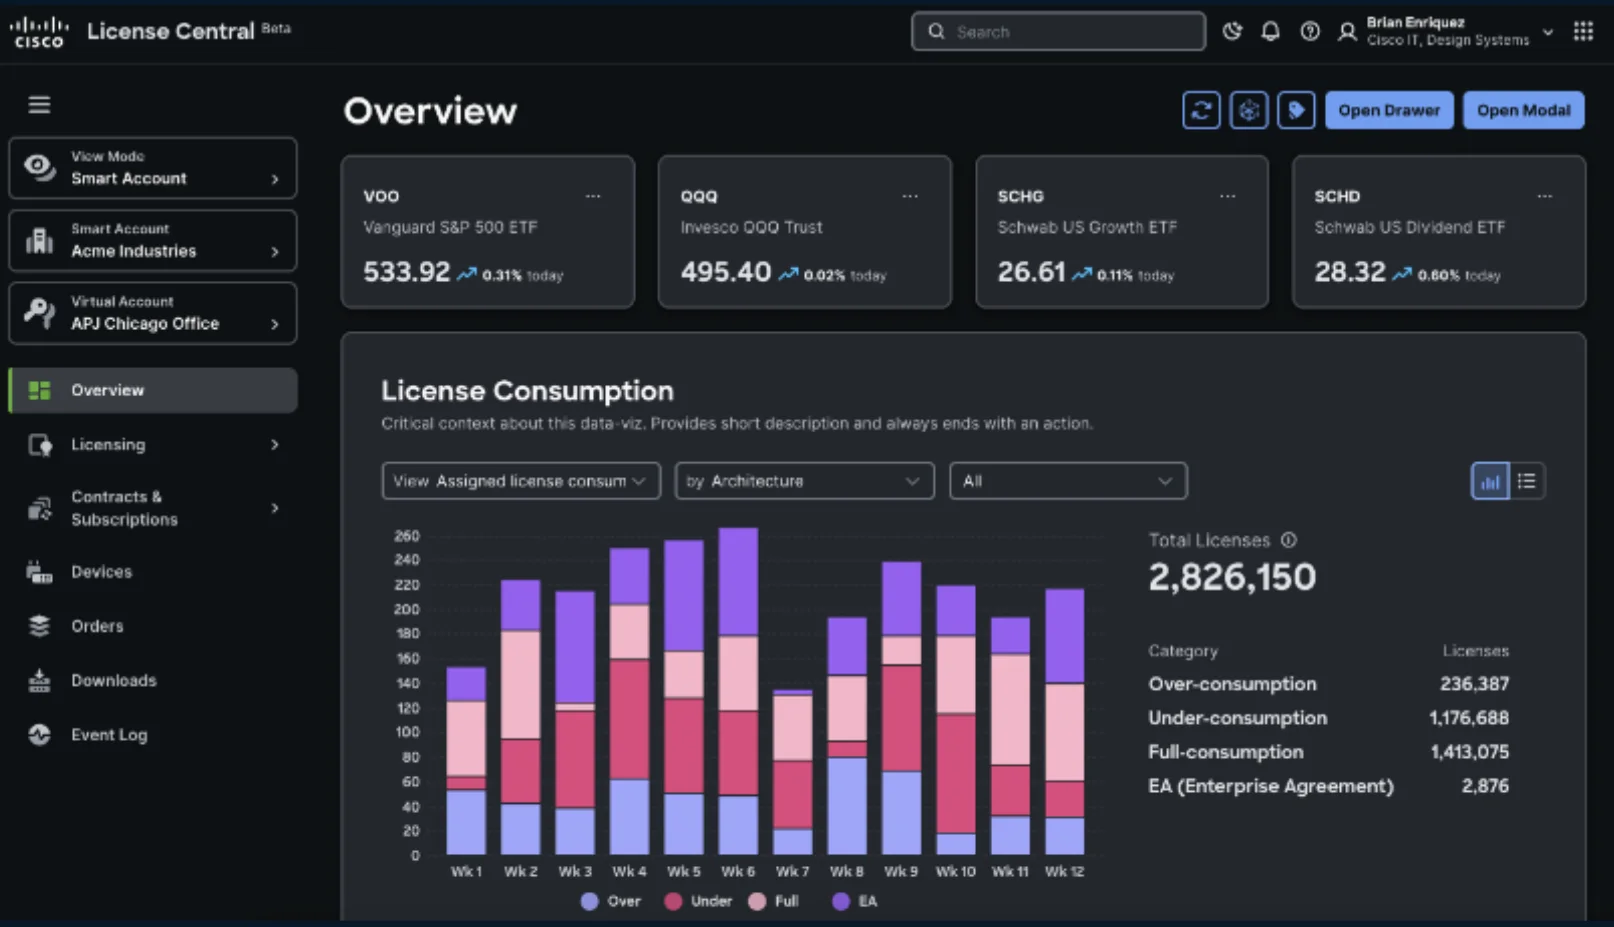Click the tag icon button

coord(1296,110)
